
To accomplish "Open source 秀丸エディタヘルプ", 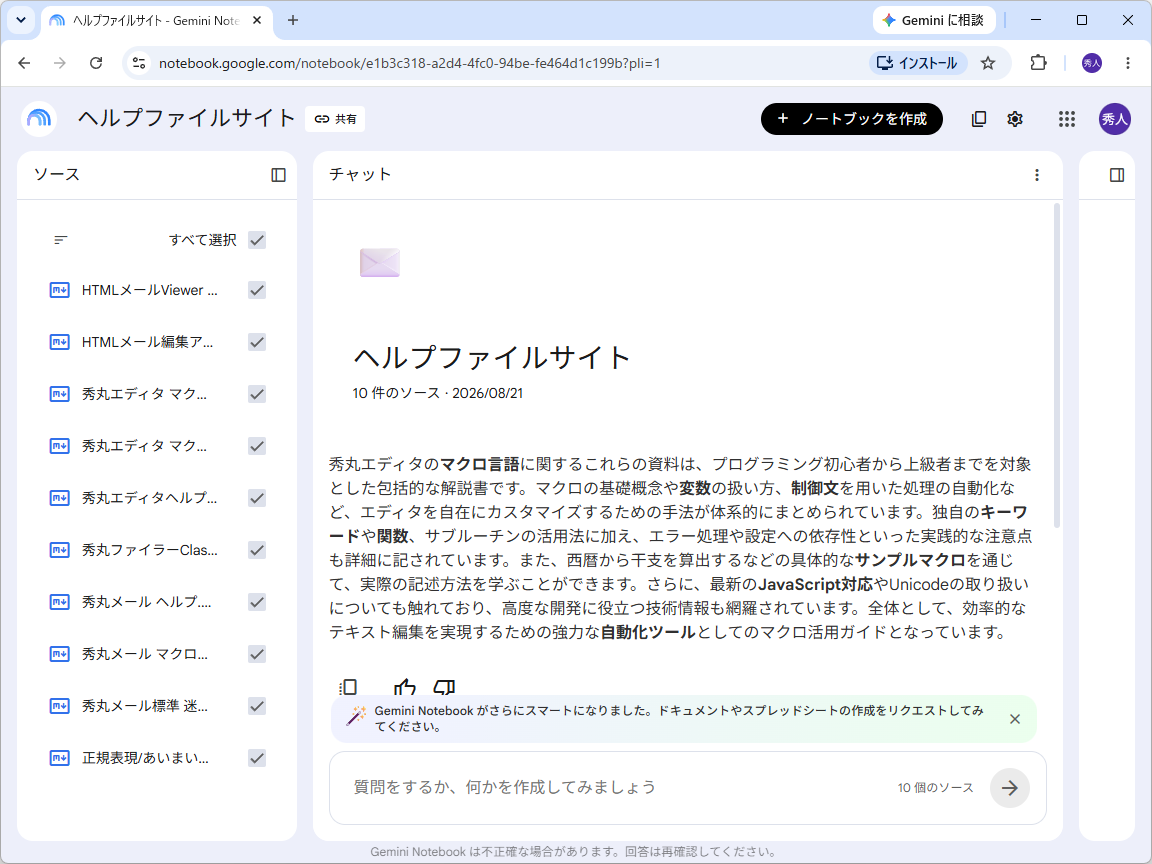I will [x=150, y=498].
